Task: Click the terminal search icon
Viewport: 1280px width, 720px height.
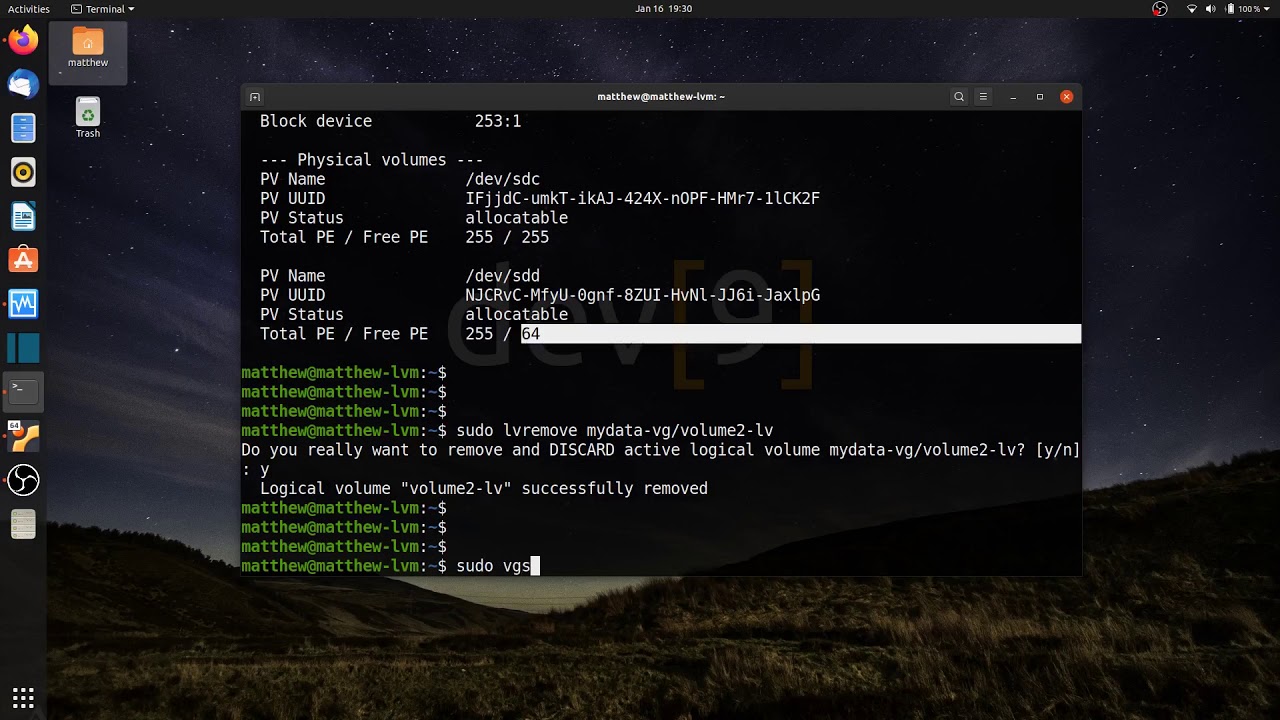Action: [x=959, y=97]
